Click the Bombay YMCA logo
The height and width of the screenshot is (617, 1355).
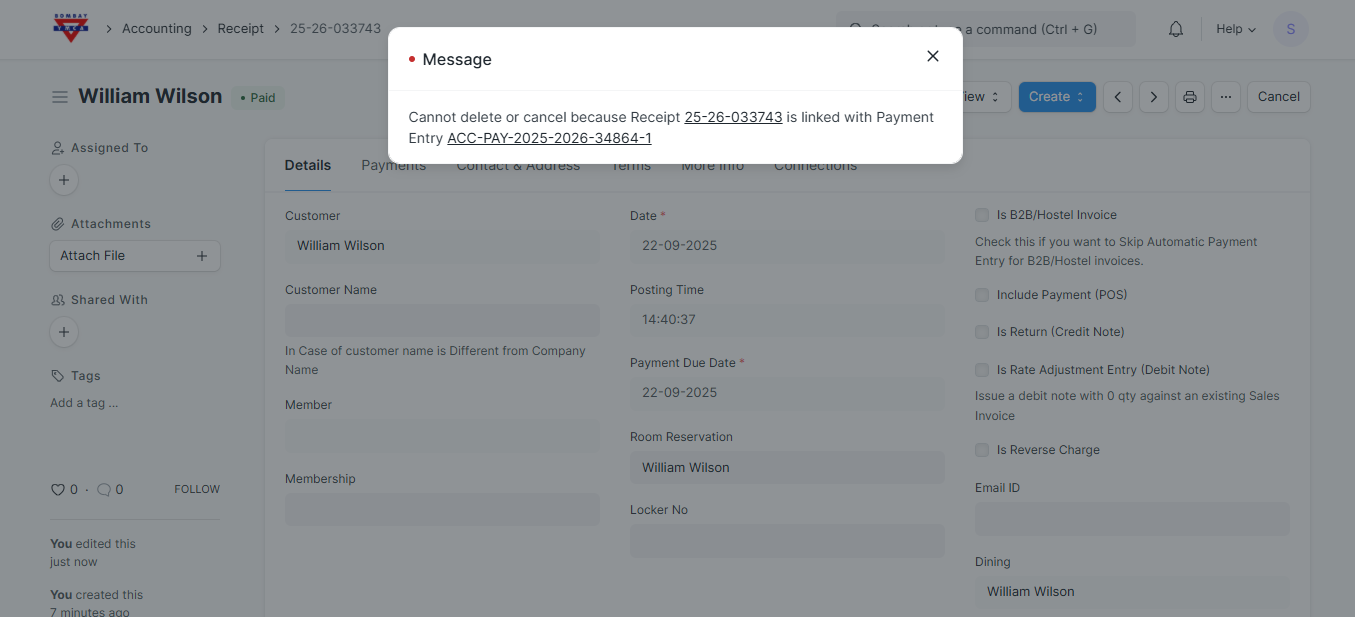[x=71, y=28]
